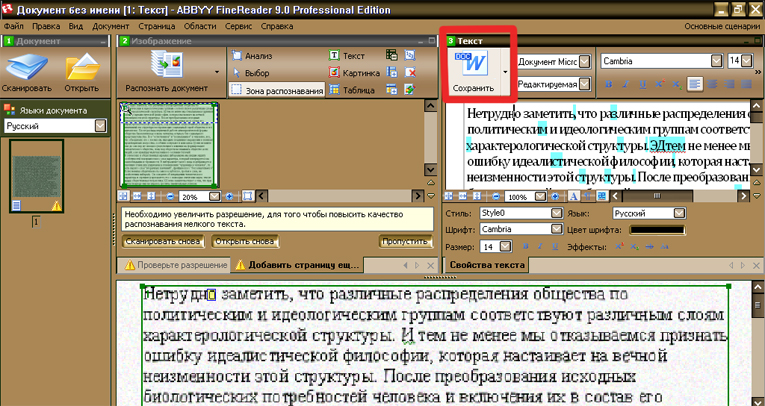Viewport: 765px width, 406px height.
Task: Toggle Italic in the text toolbar
Action: [625, 84]
